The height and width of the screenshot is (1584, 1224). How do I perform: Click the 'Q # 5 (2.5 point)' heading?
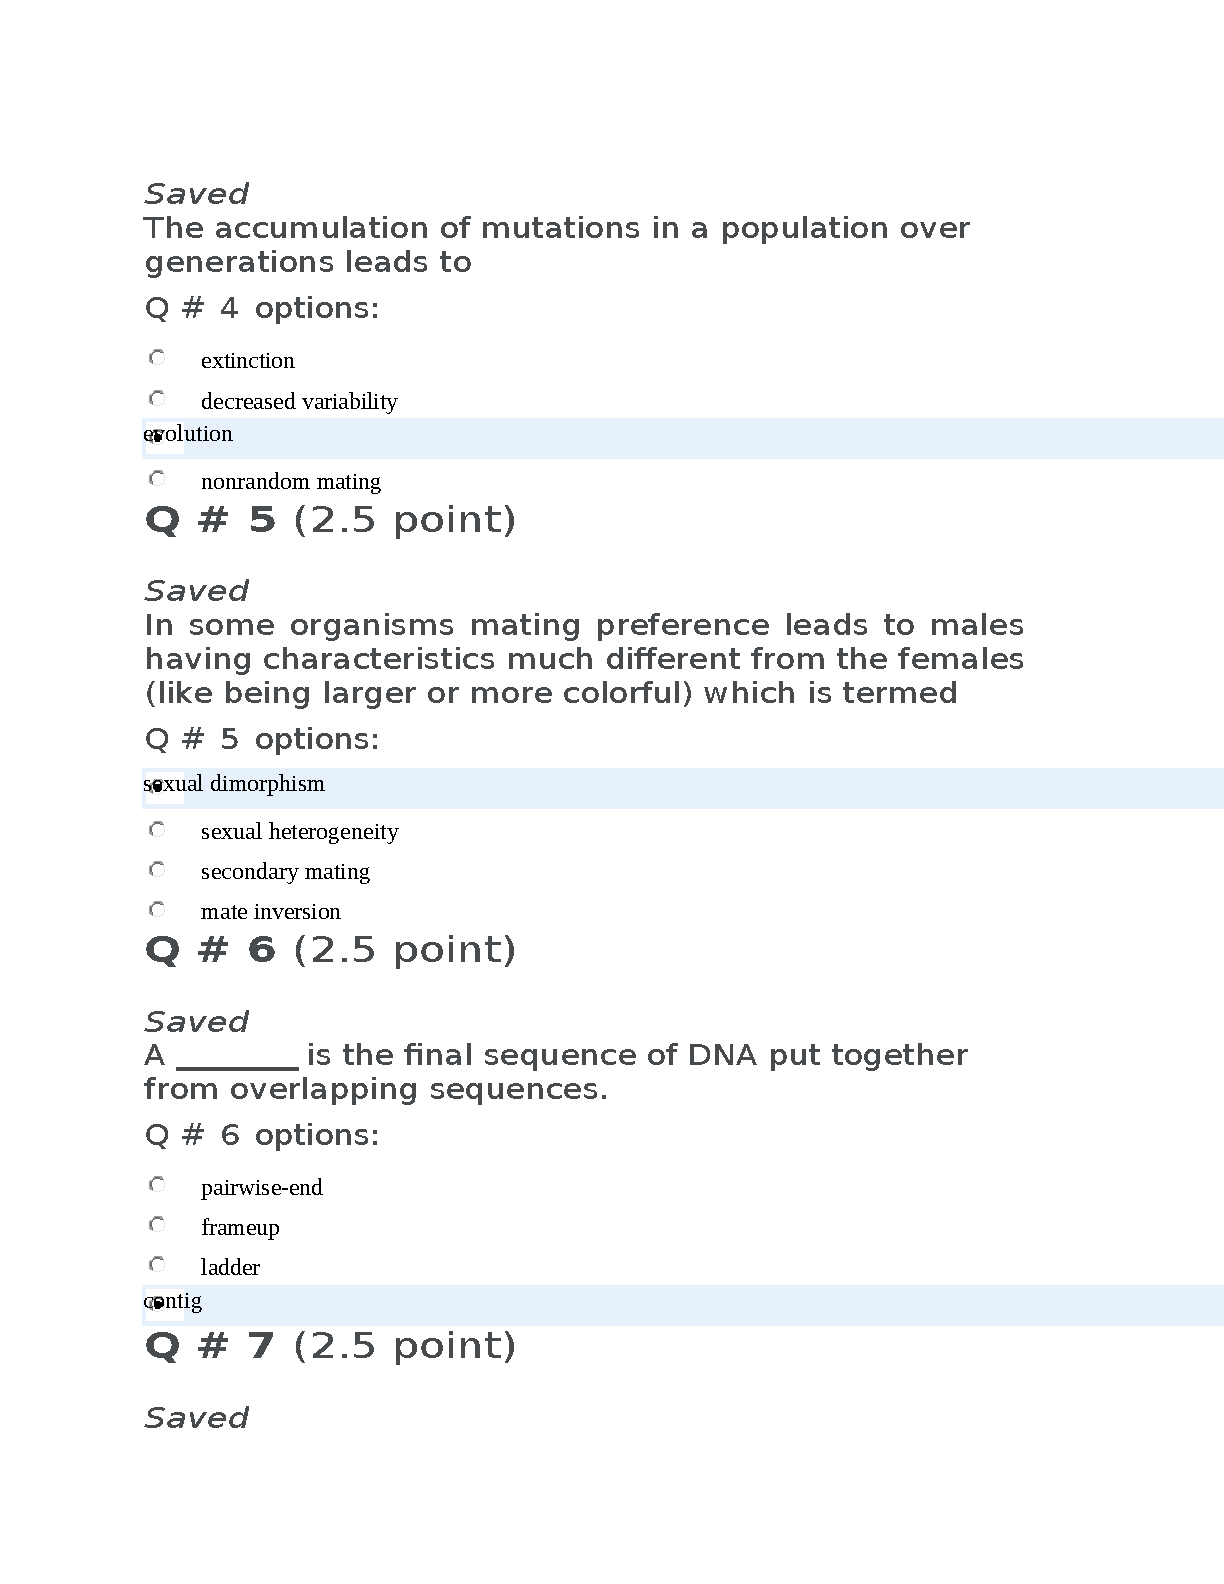coord(330,520)
